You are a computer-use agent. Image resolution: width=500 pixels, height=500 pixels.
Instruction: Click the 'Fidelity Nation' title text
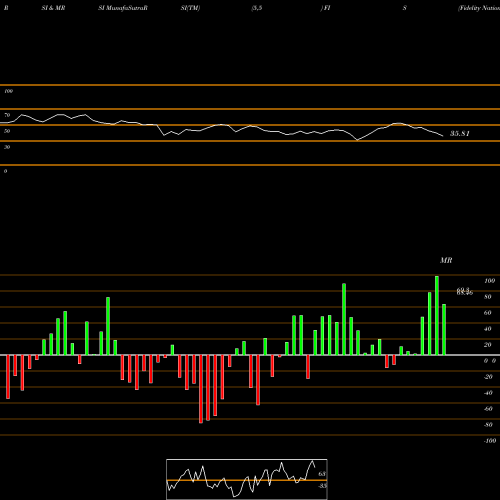click(479, 8)
